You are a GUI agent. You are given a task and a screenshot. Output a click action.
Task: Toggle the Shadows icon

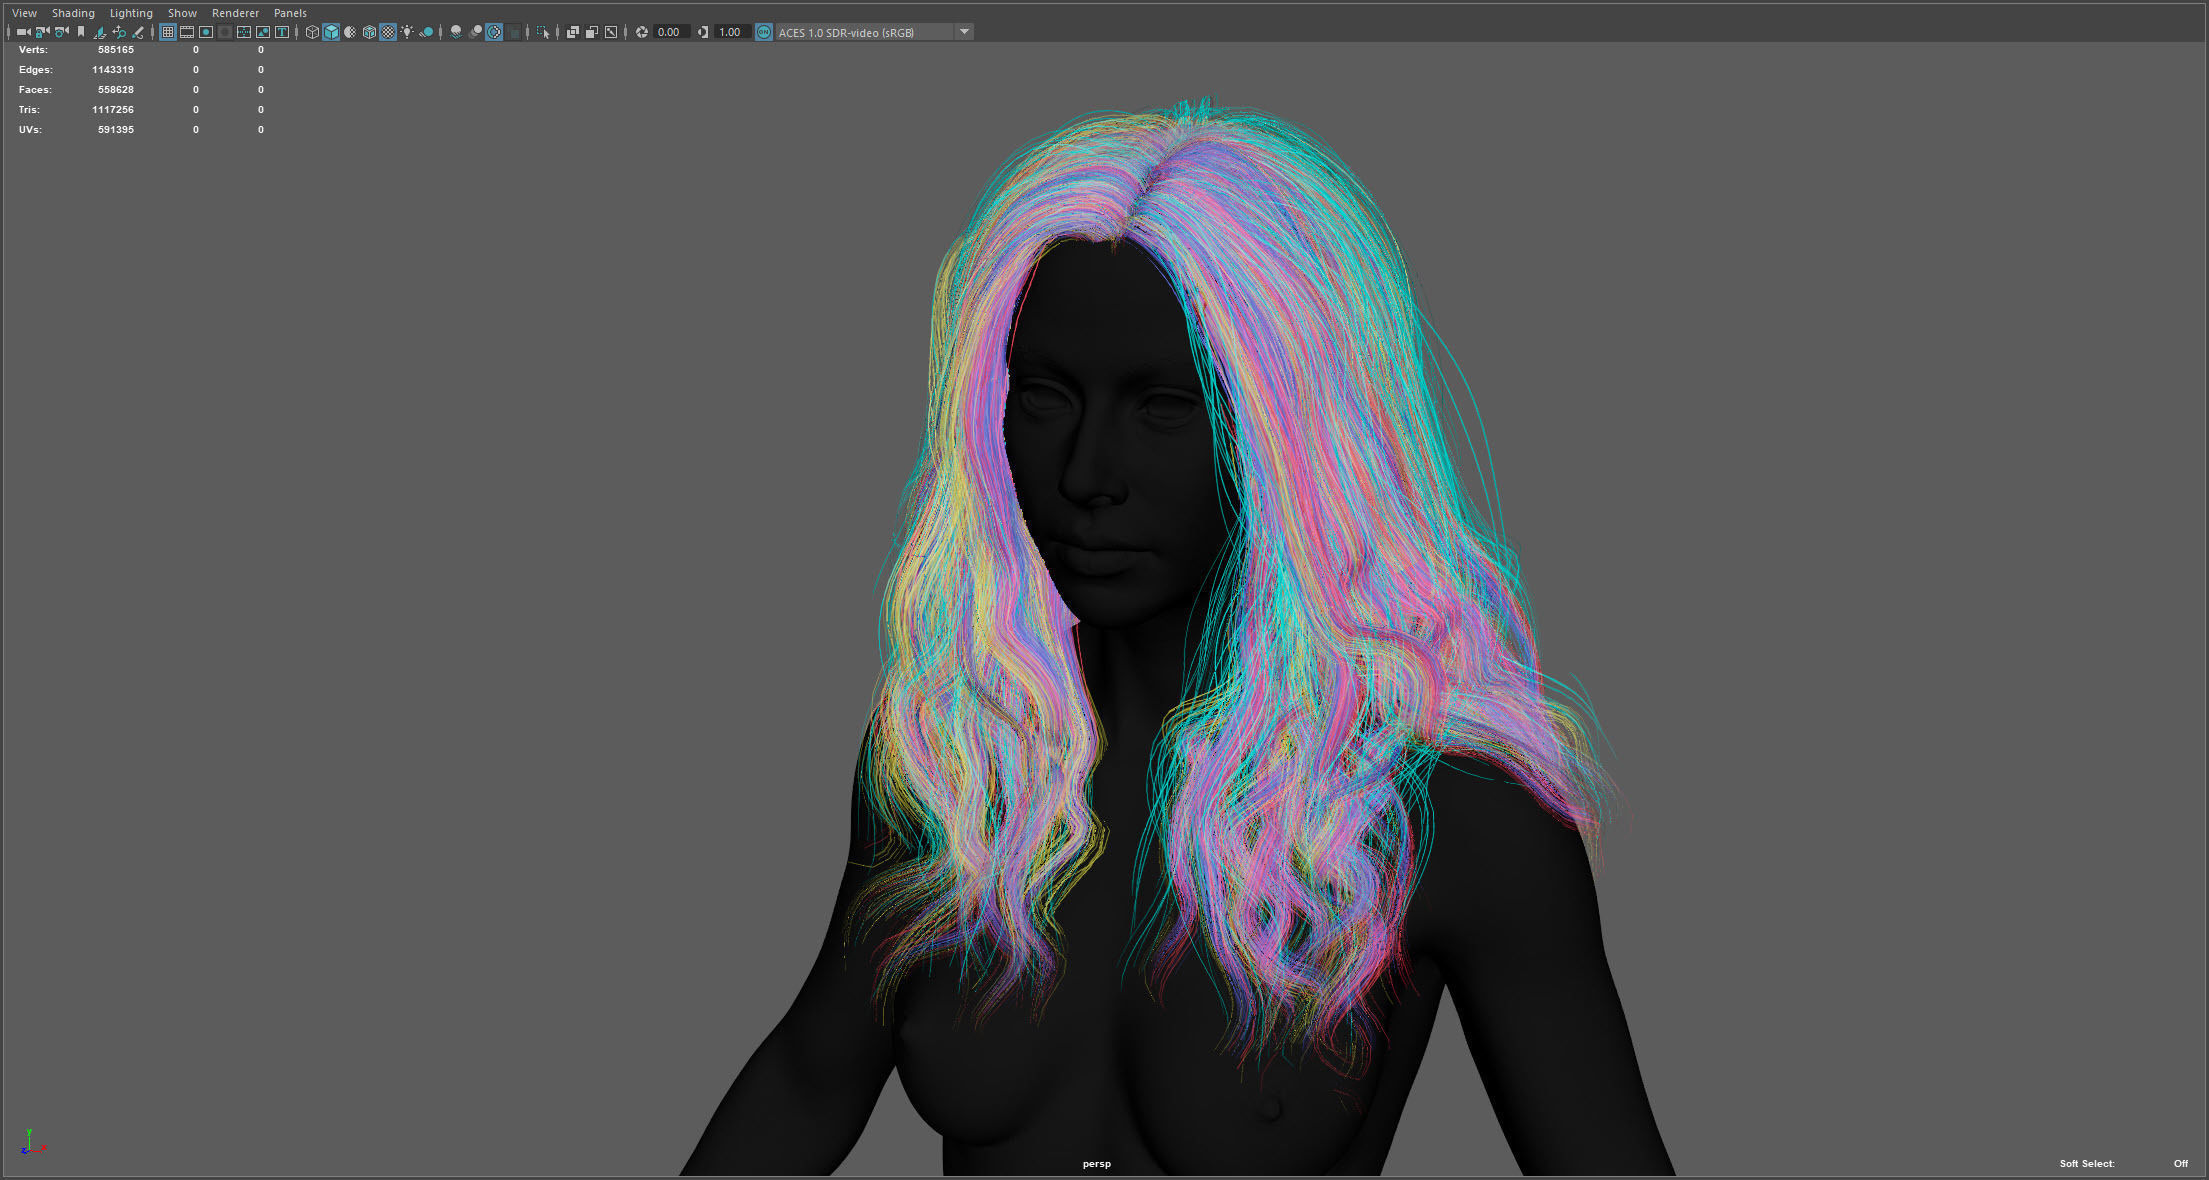426,32
